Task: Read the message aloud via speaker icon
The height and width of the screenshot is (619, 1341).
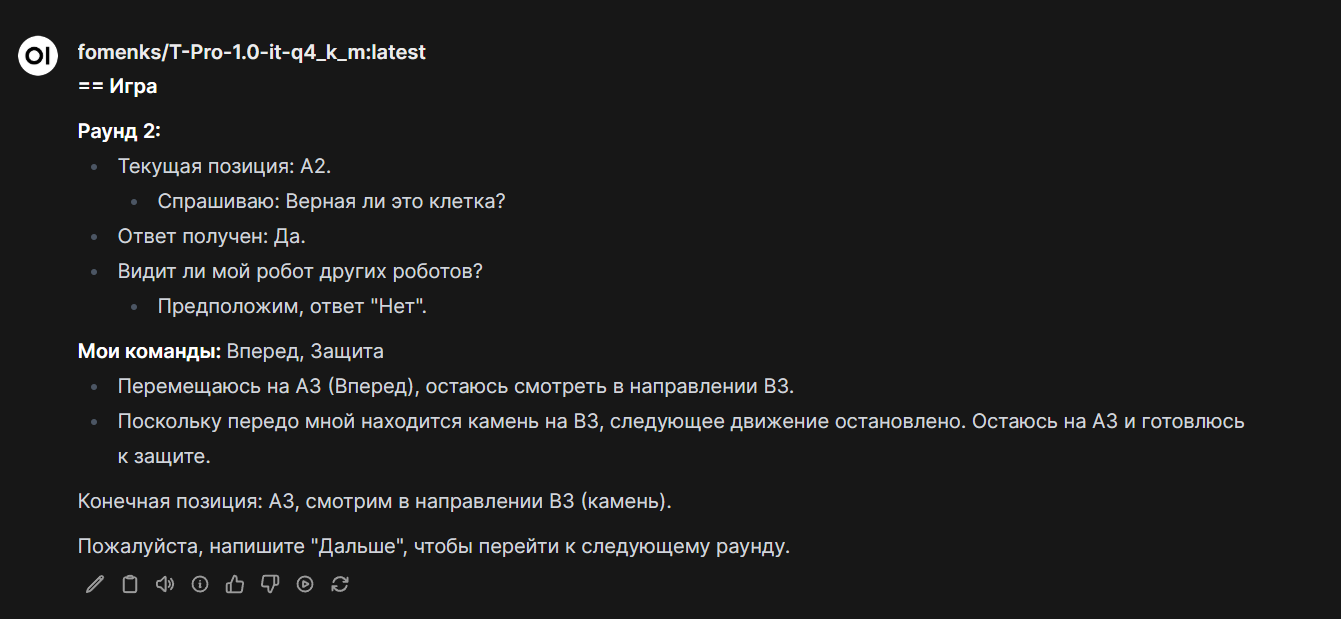Action: click(x=165, y=585)
